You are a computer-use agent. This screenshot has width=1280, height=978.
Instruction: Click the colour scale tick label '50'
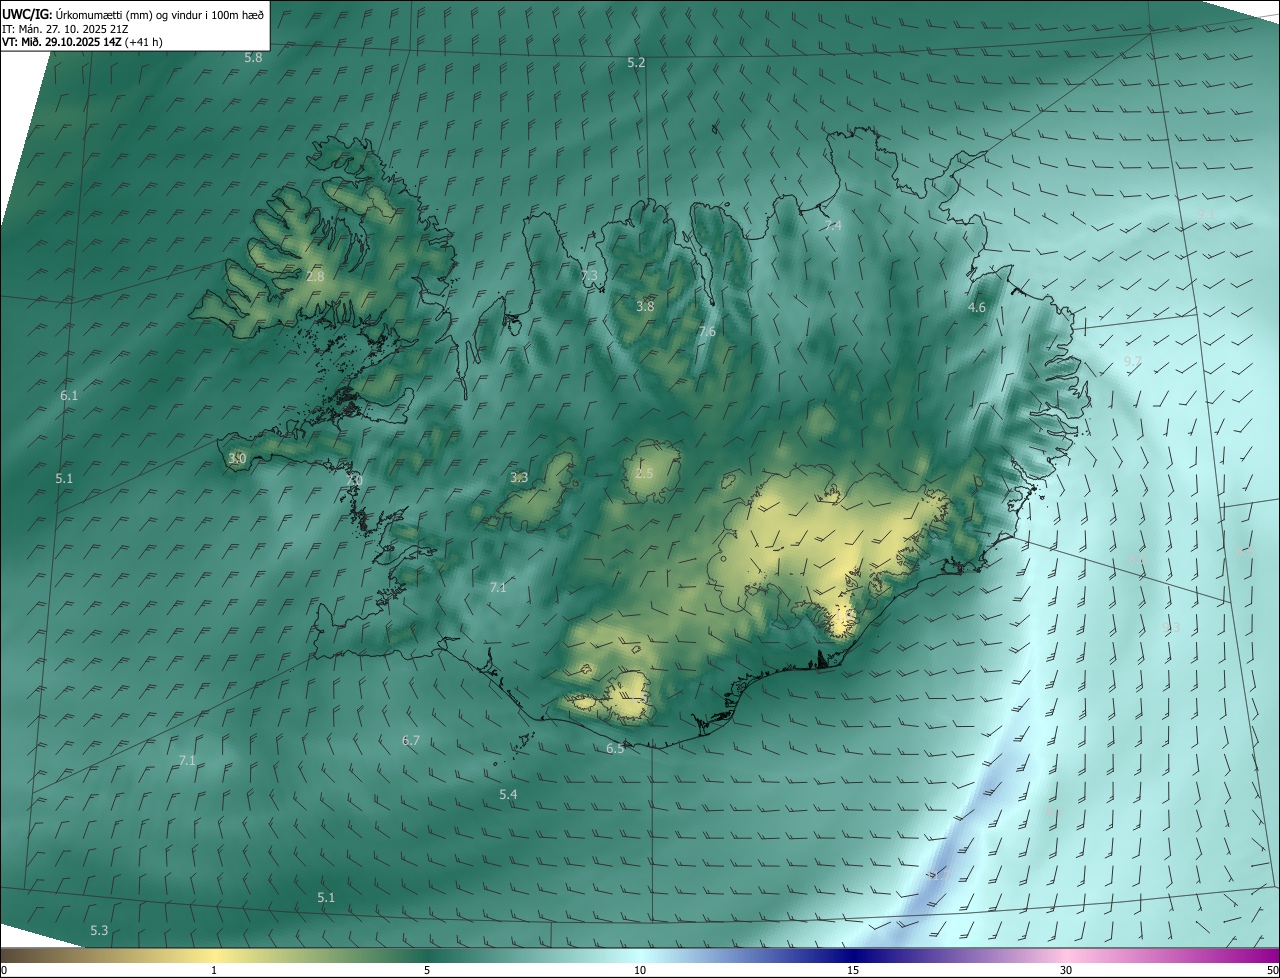pyautogui.click(x=1272, y=971)
